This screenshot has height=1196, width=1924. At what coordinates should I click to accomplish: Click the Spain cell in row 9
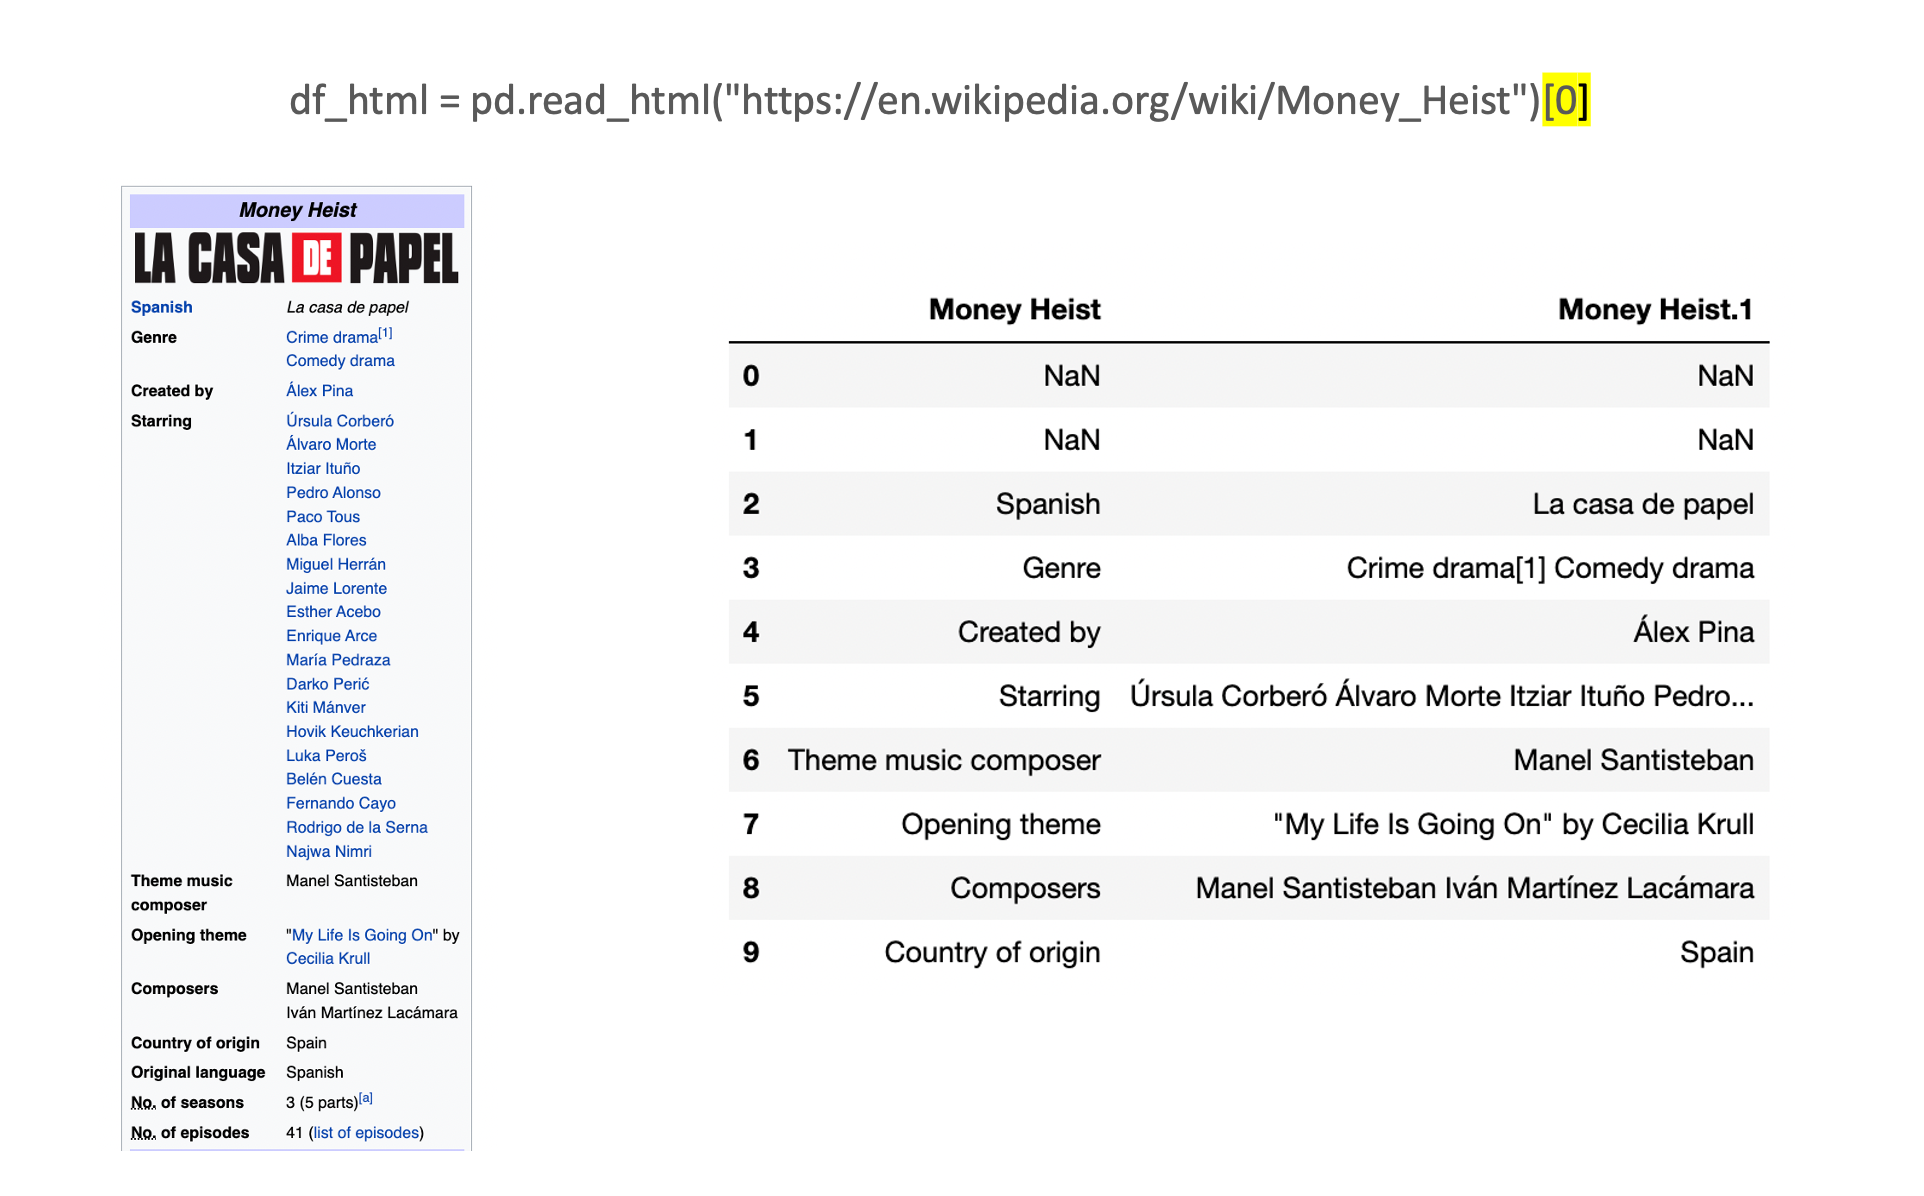point(1717,952)
